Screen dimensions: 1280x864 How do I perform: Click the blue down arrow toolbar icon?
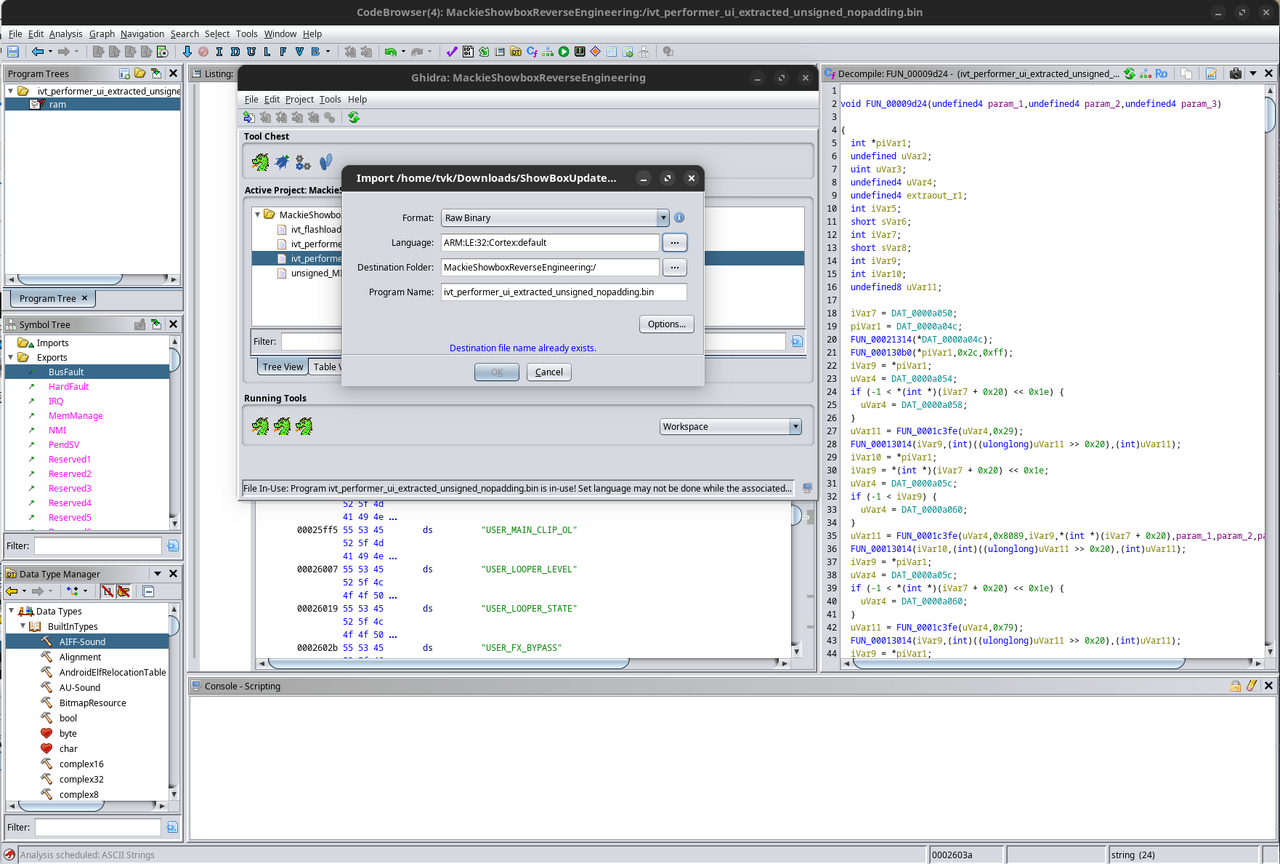tap(187, 51)
